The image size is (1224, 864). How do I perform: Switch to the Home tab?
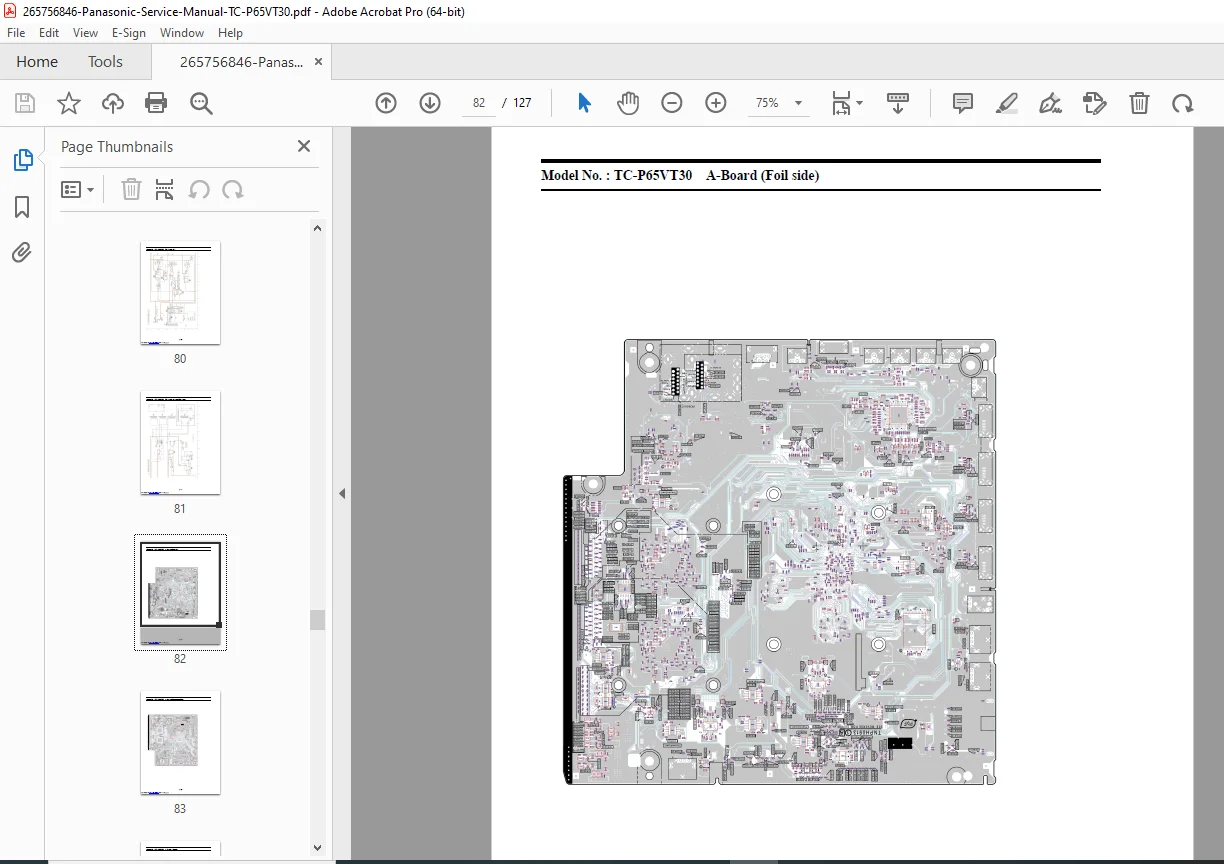(37, 62)
